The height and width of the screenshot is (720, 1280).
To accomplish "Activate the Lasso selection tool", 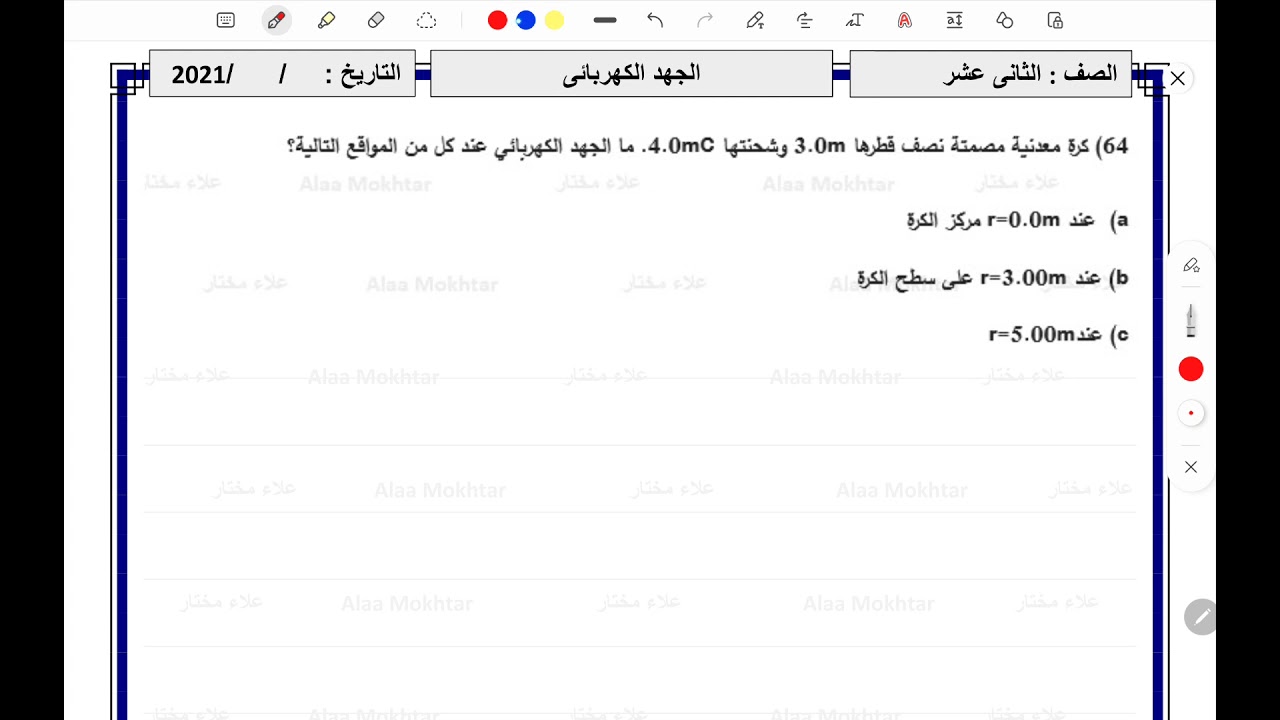I will pyautogui.click(x=426, y=20).
